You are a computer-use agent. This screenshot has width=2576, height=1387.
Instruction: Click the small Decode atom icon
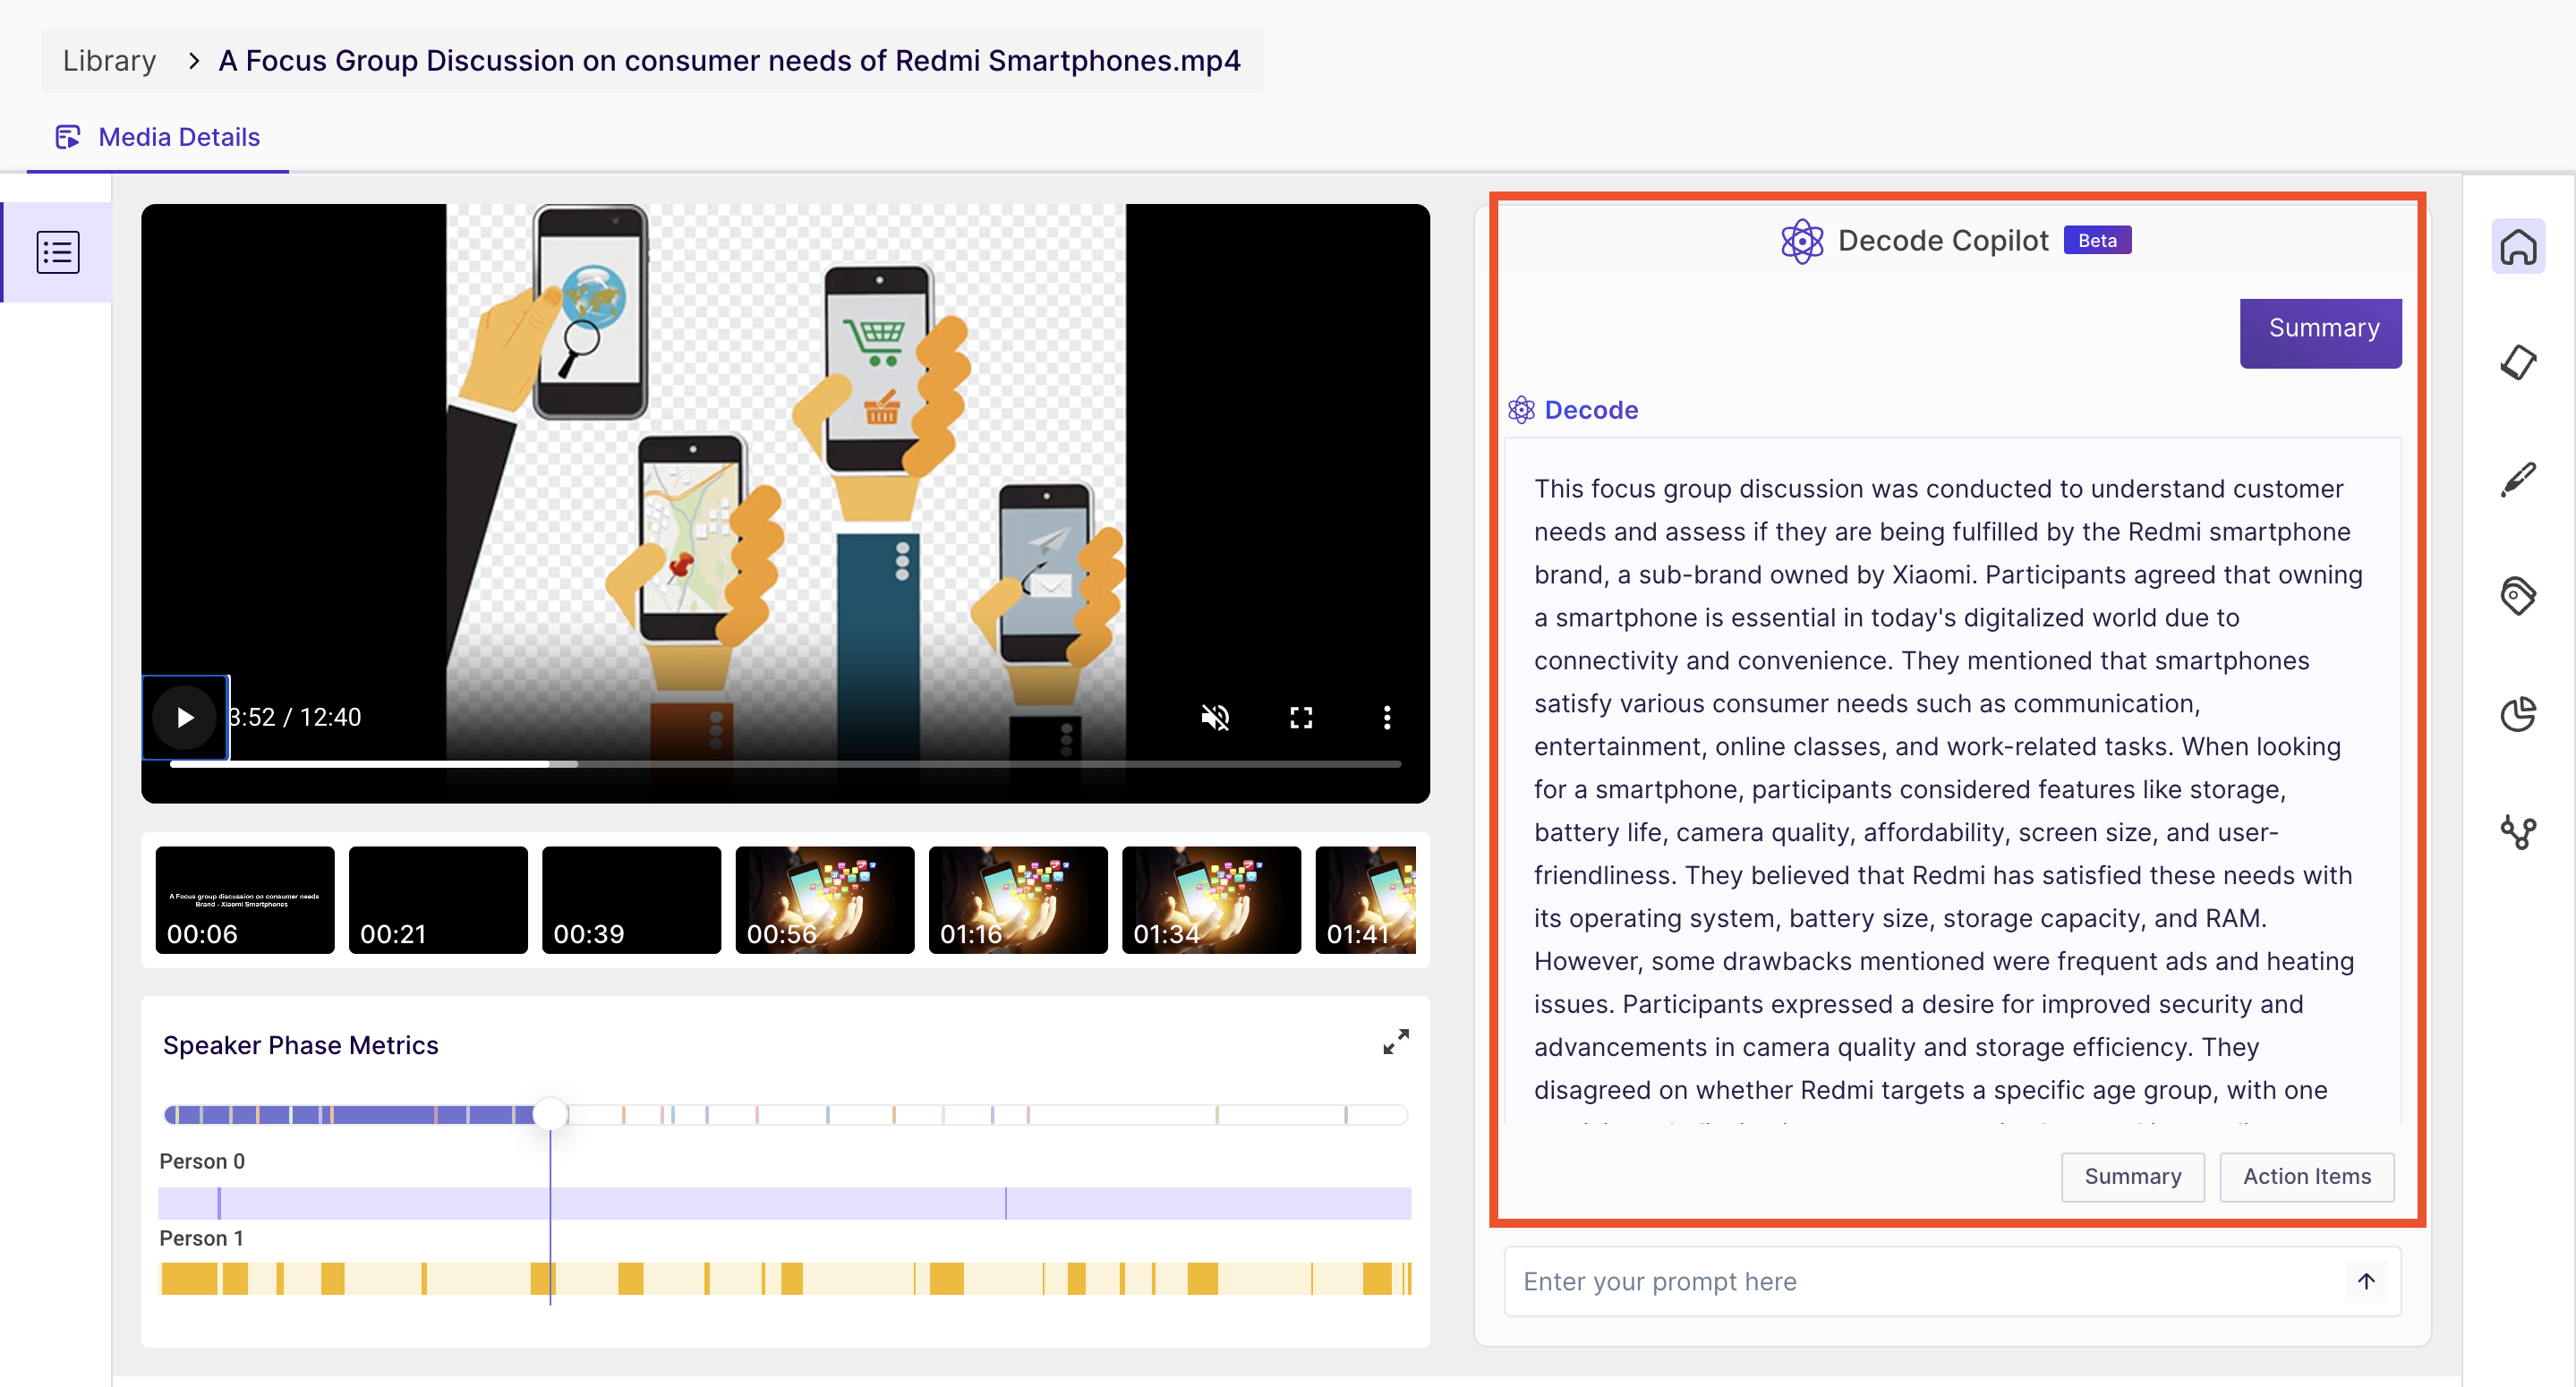point(1521,410)
